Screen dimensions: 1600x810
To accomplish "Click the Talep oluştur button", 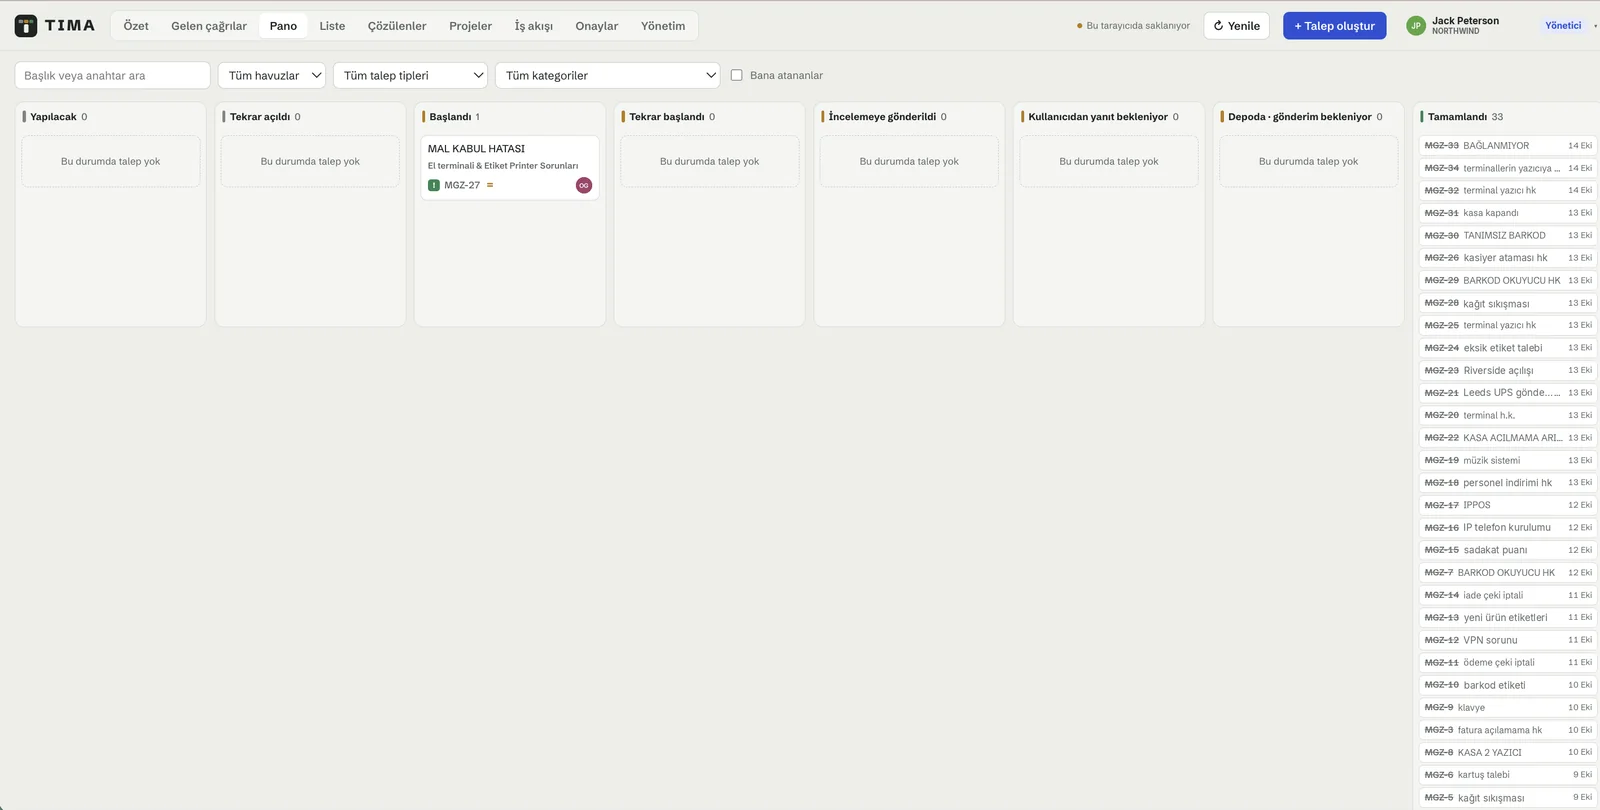I will coord(1334,26).
